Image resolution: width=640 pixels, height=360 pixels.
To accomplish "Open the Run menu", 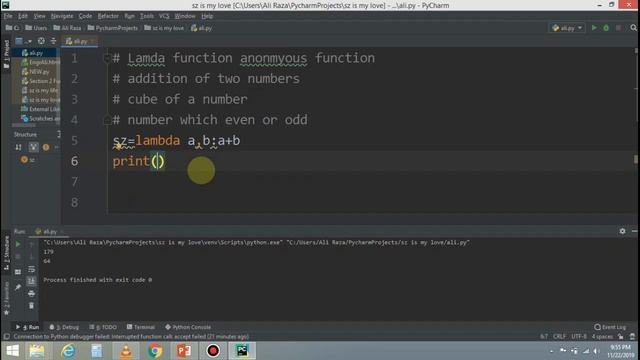I will tap(129, 16).
